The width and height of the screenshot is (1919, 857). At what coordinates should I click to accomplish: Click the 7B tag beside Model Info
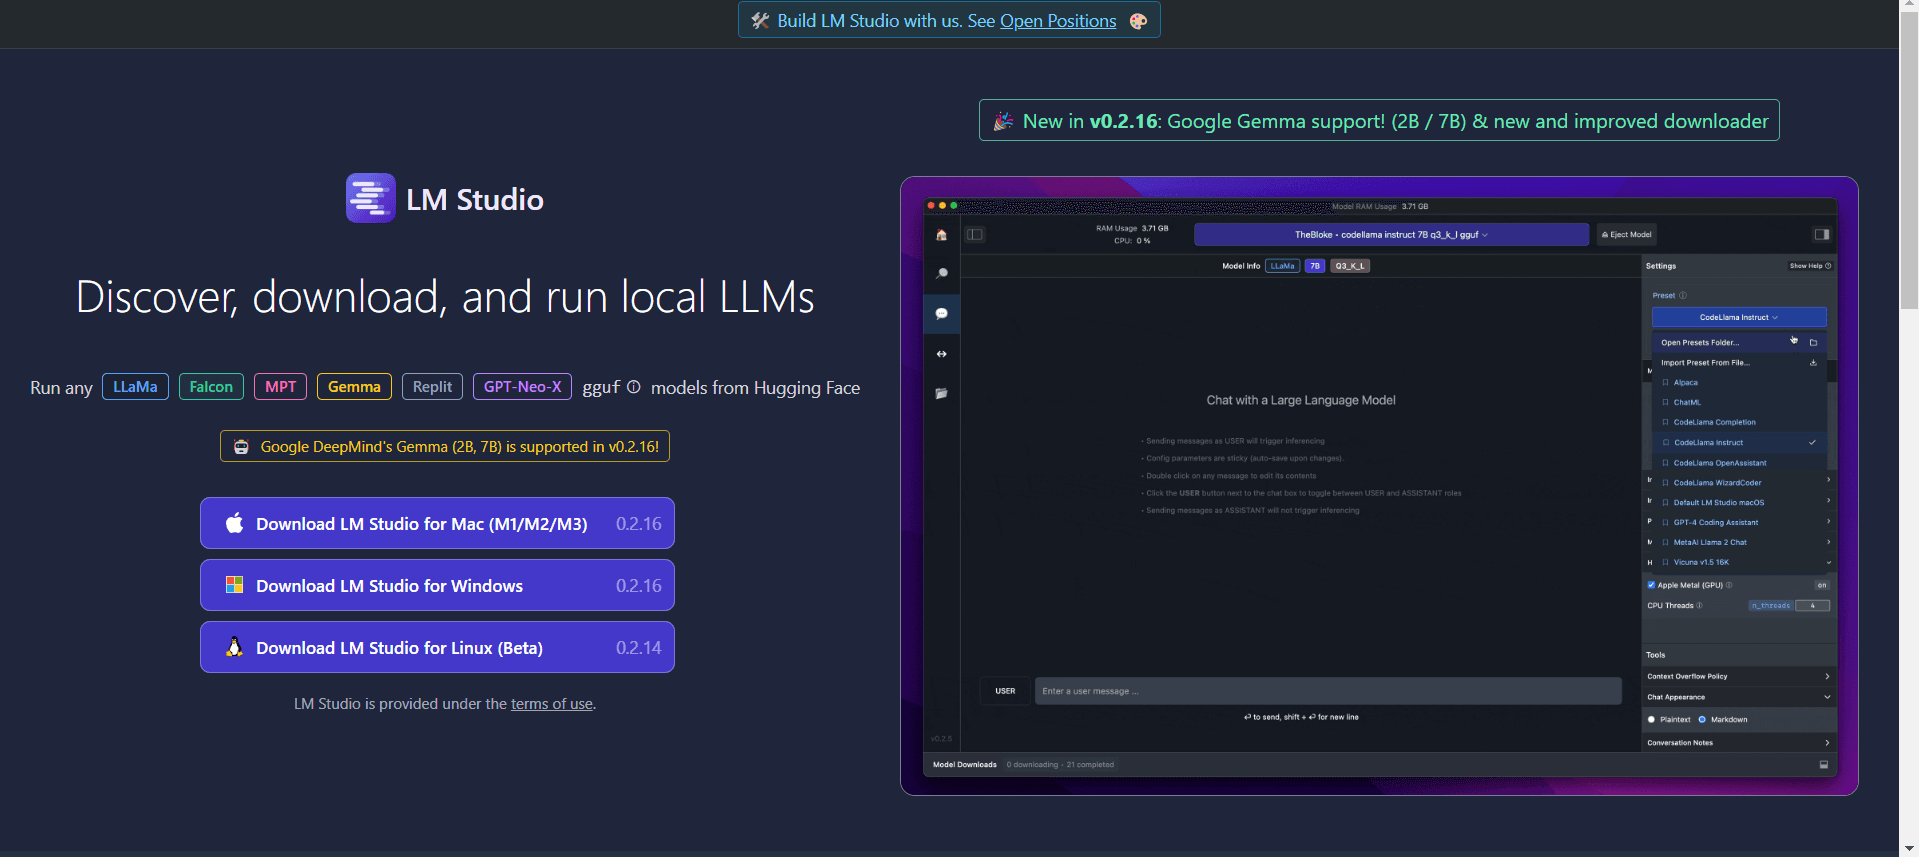coord(1315,266)
